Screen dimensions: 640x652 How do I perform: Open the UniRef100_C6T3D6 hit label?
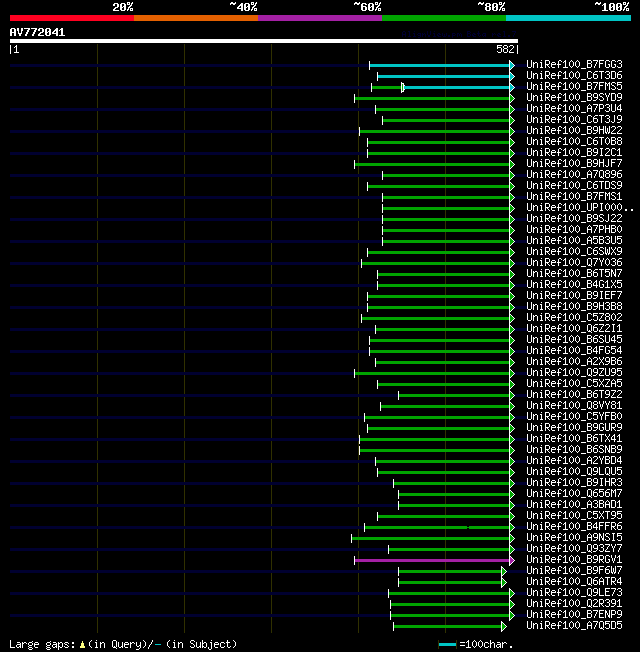[574, 76]
